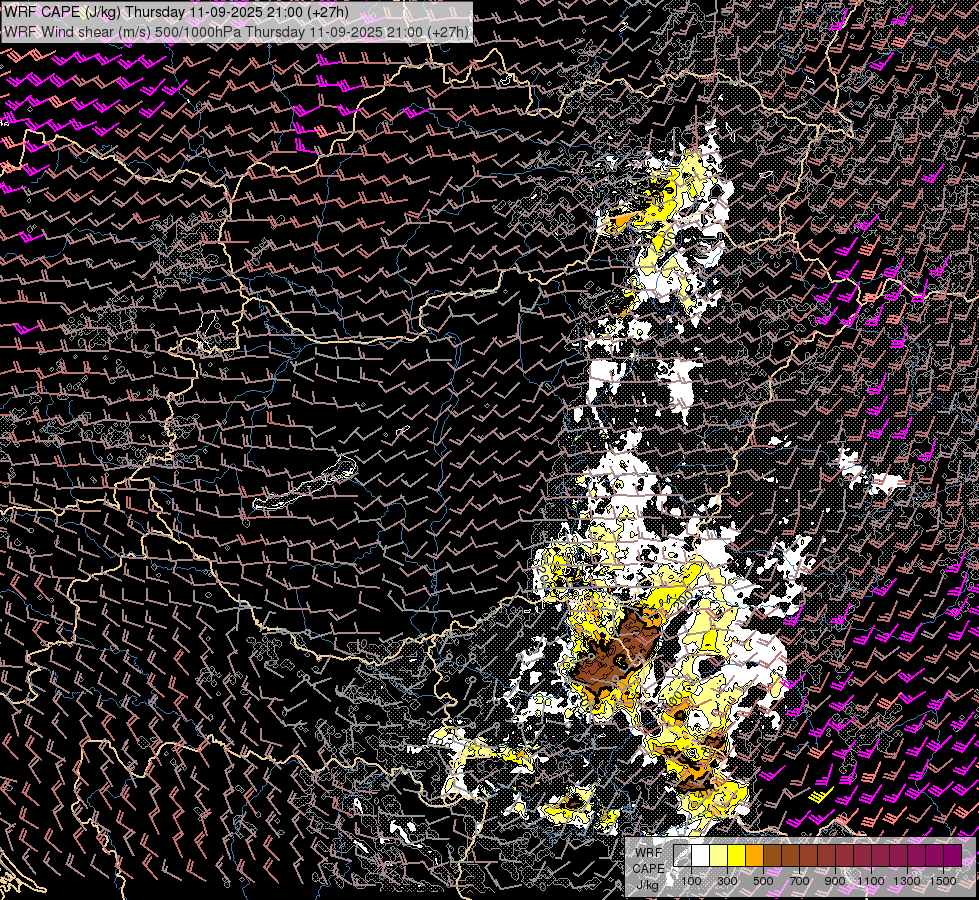Click the lone yellow wind barb
979x900 pixels.
tap(821, 795)
